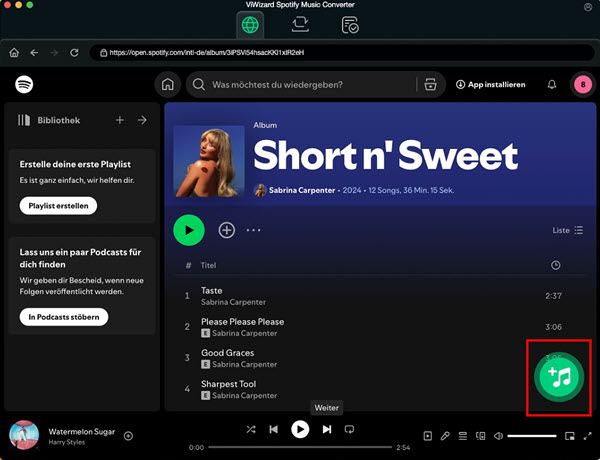Open miniplayer icon
600x460 pixels.
570,436
